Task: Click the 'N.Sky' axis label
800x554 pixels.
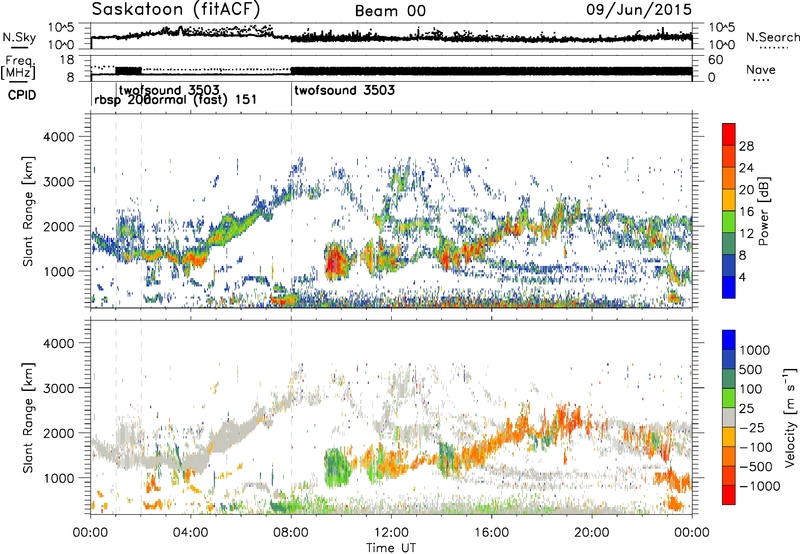Action: (x=19, y=37)
